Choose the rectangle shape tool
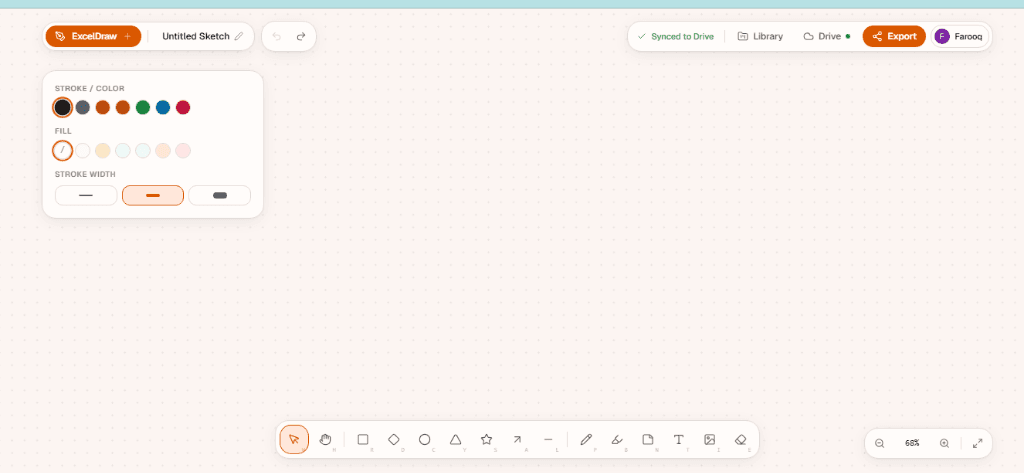 point(363,440)
